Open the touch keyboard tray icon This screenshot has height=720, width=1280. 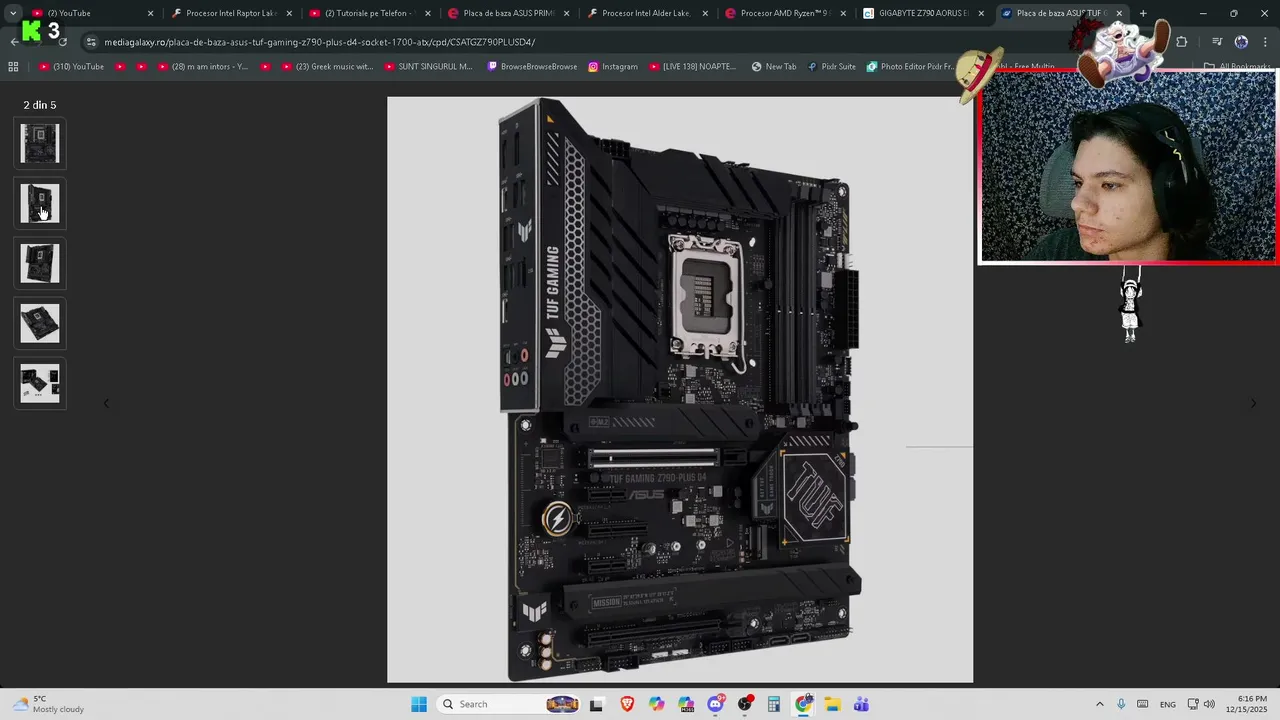point(1143,704)
